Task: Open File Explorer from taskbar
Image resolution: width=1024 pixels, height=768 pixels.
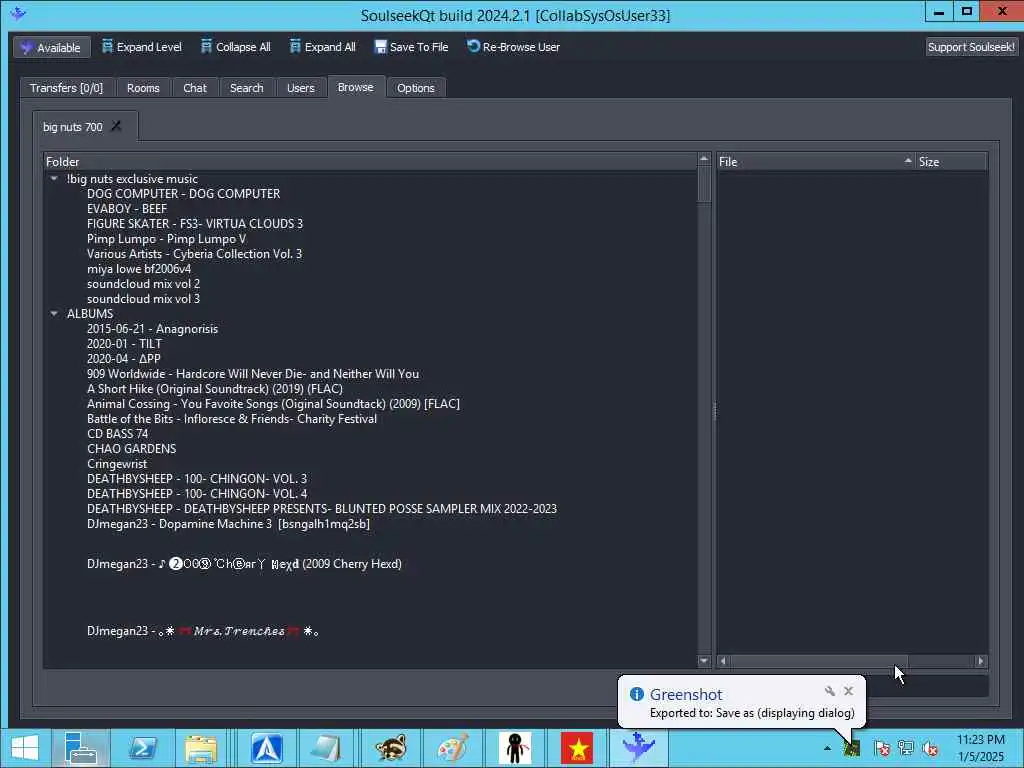Action: tap(200, 748)
